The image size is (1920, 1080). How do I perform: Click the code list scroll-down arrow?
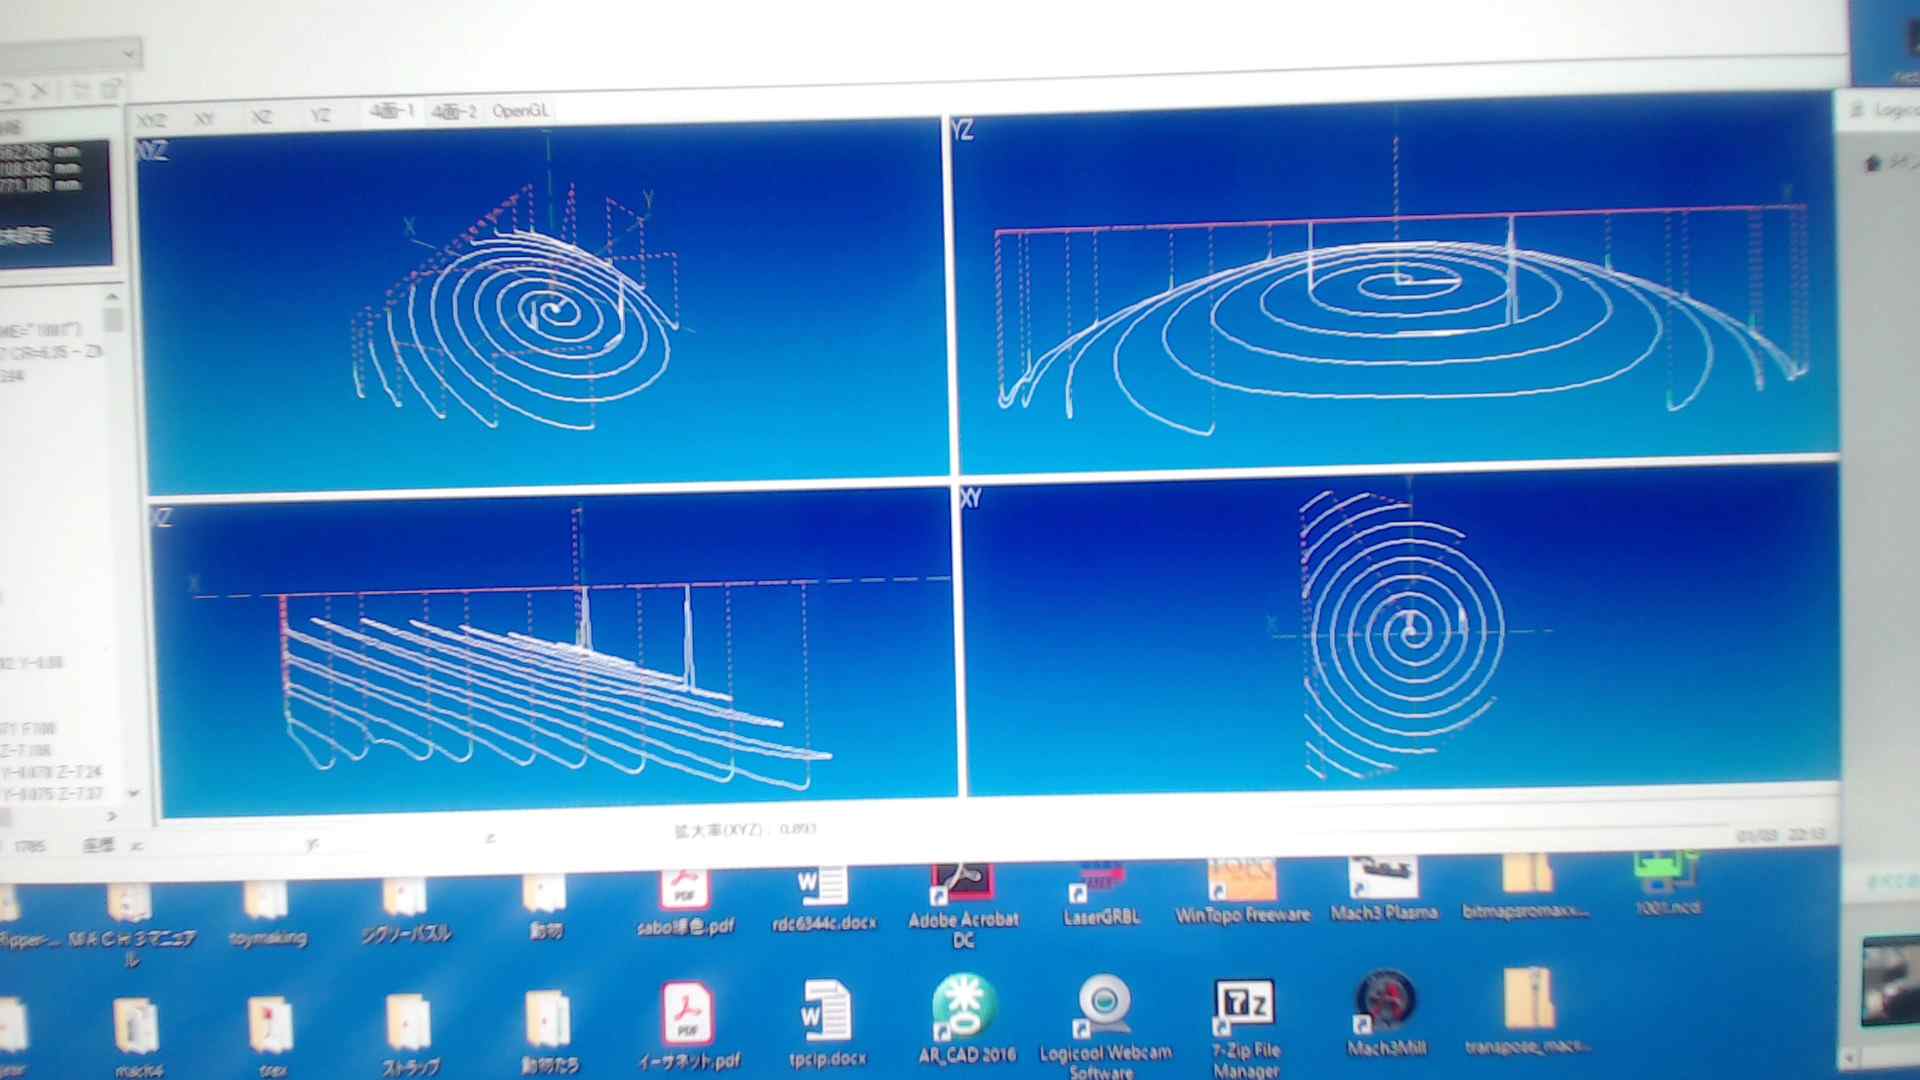(x=133, y=793)
